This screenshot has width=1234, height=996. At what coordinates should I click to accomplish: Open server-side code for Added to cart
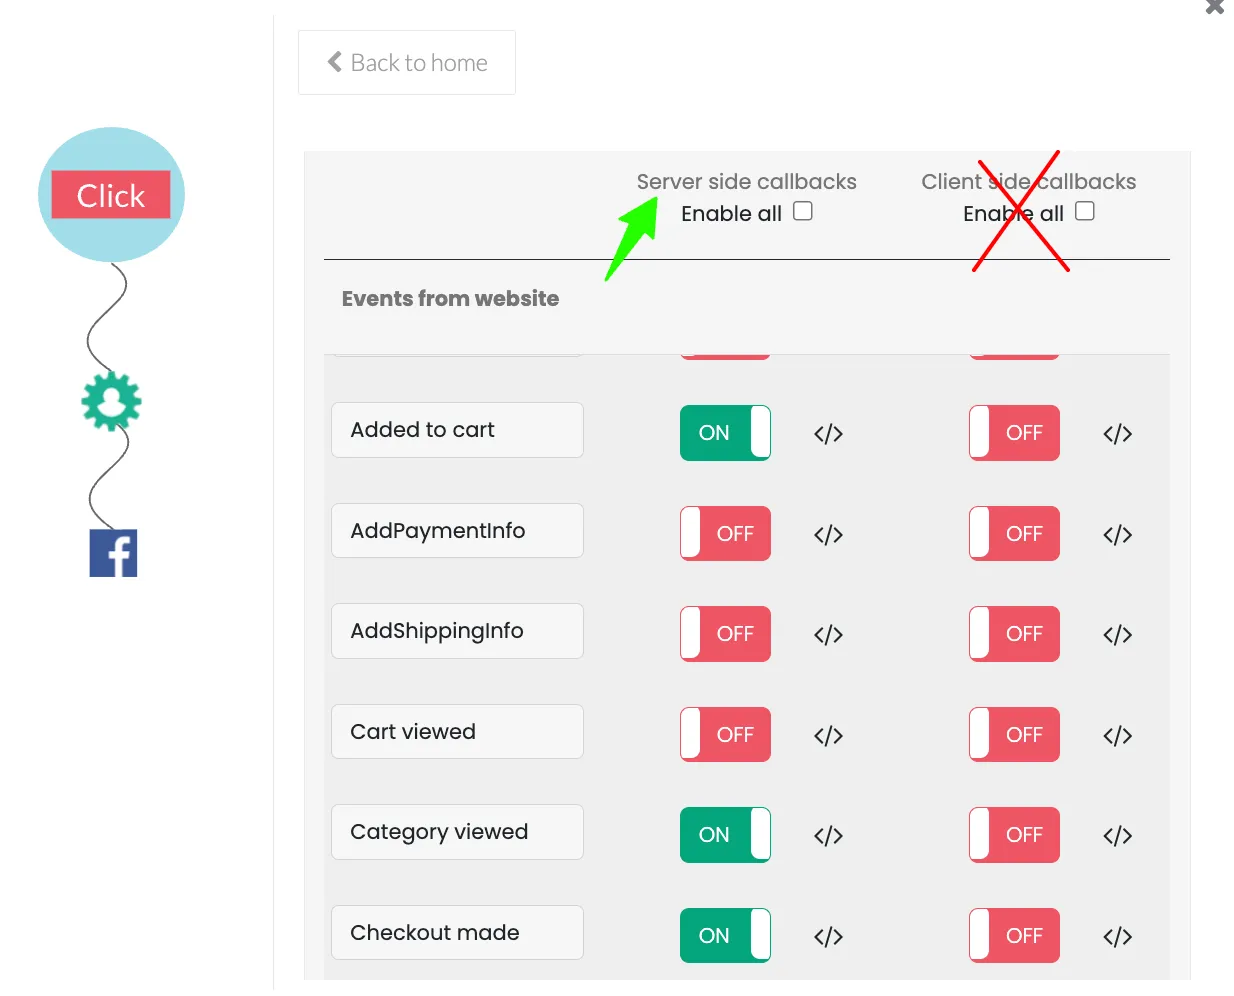coord(828,434)
